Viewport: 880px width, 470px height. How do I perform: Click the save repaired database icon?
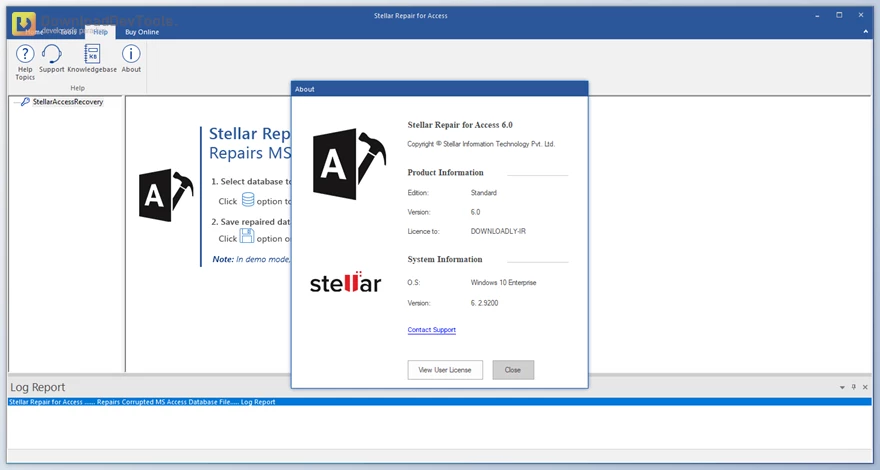tap(247, 236)
